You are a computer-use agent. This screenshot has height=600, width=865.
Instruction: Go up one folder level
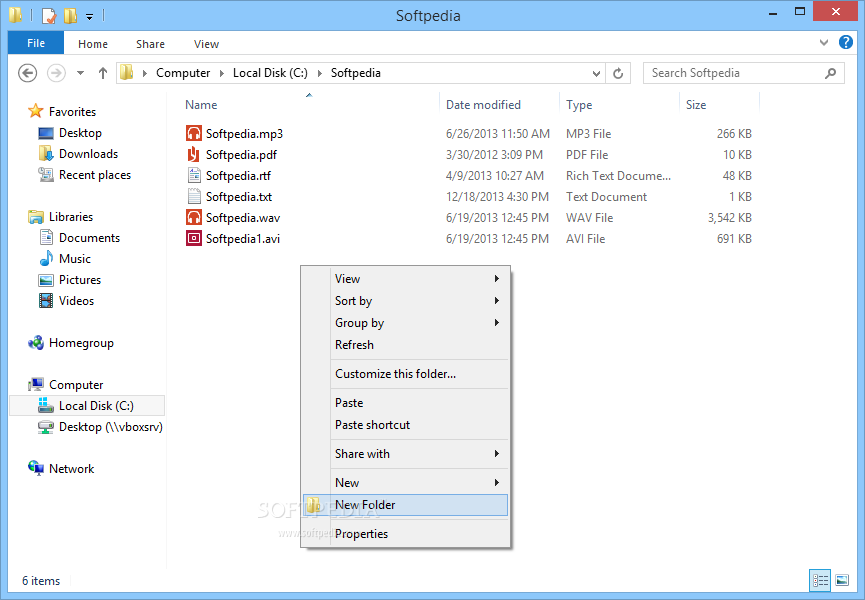pyautogui.click(x=103, y=73)
